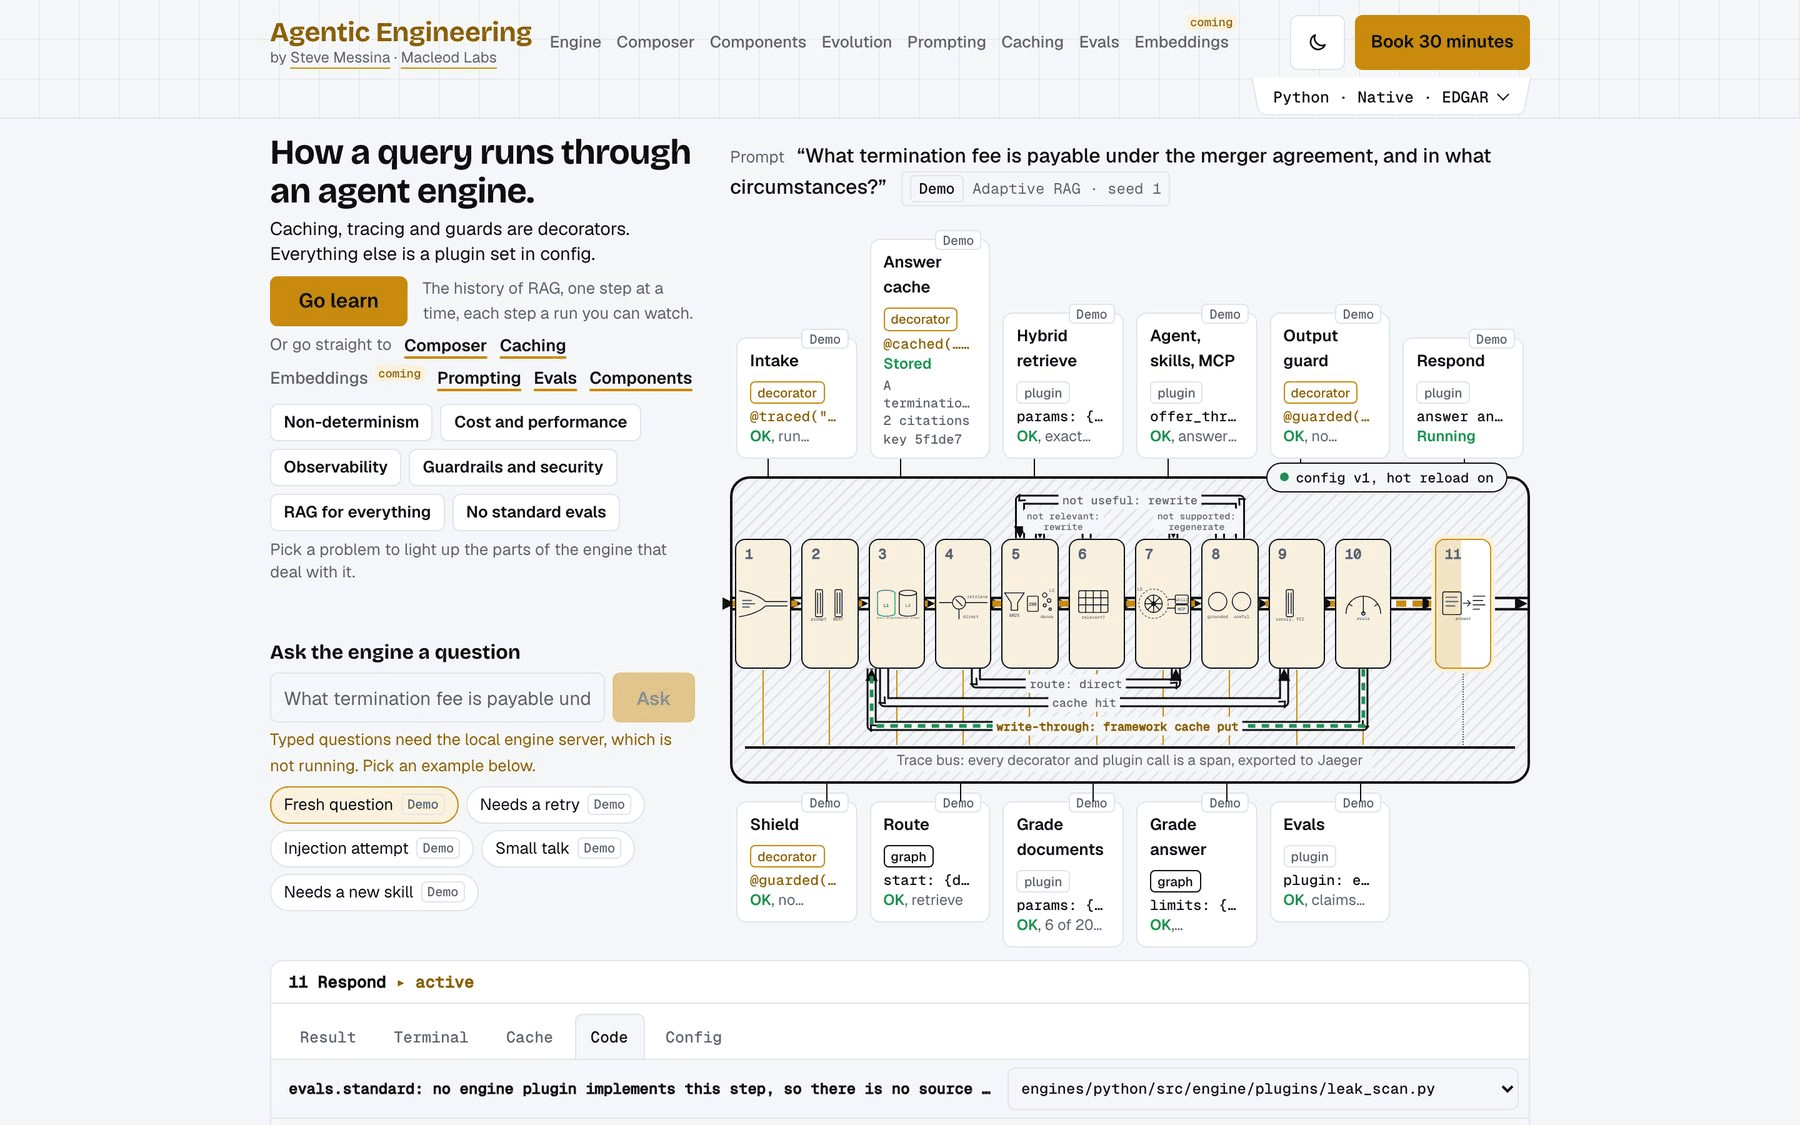Go to Engine in the top navigation
Image resolution: width=1800 pixels, height=1125 pixels.
click(575, 42)
